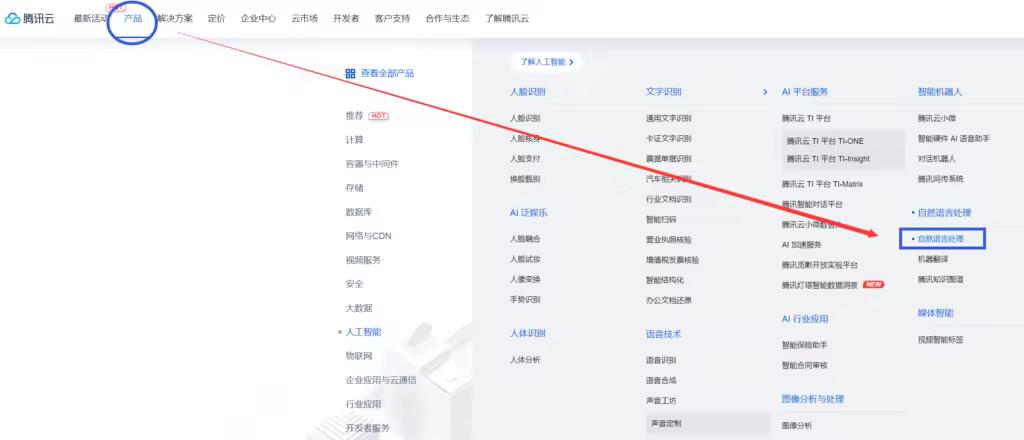
Task: Open the 手势识别 product link
Action: 525,300
